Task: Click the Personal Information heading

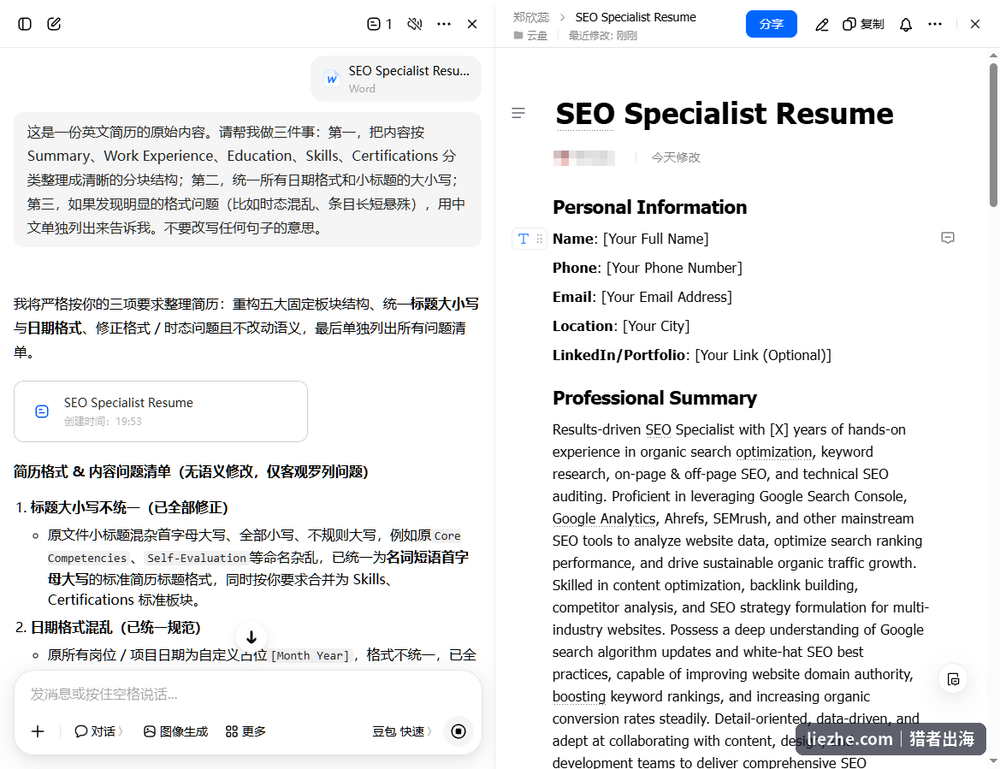Action: [x=649, y=207]
